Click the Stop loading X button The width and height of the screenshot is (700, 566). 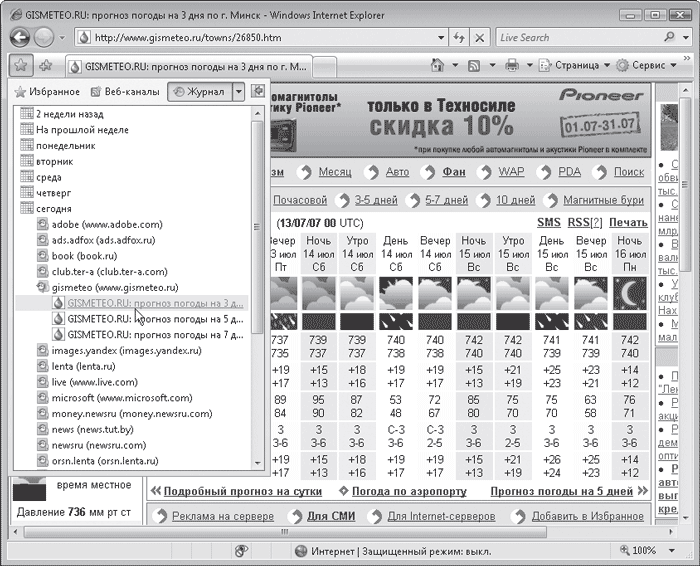(x=480, y=37)
